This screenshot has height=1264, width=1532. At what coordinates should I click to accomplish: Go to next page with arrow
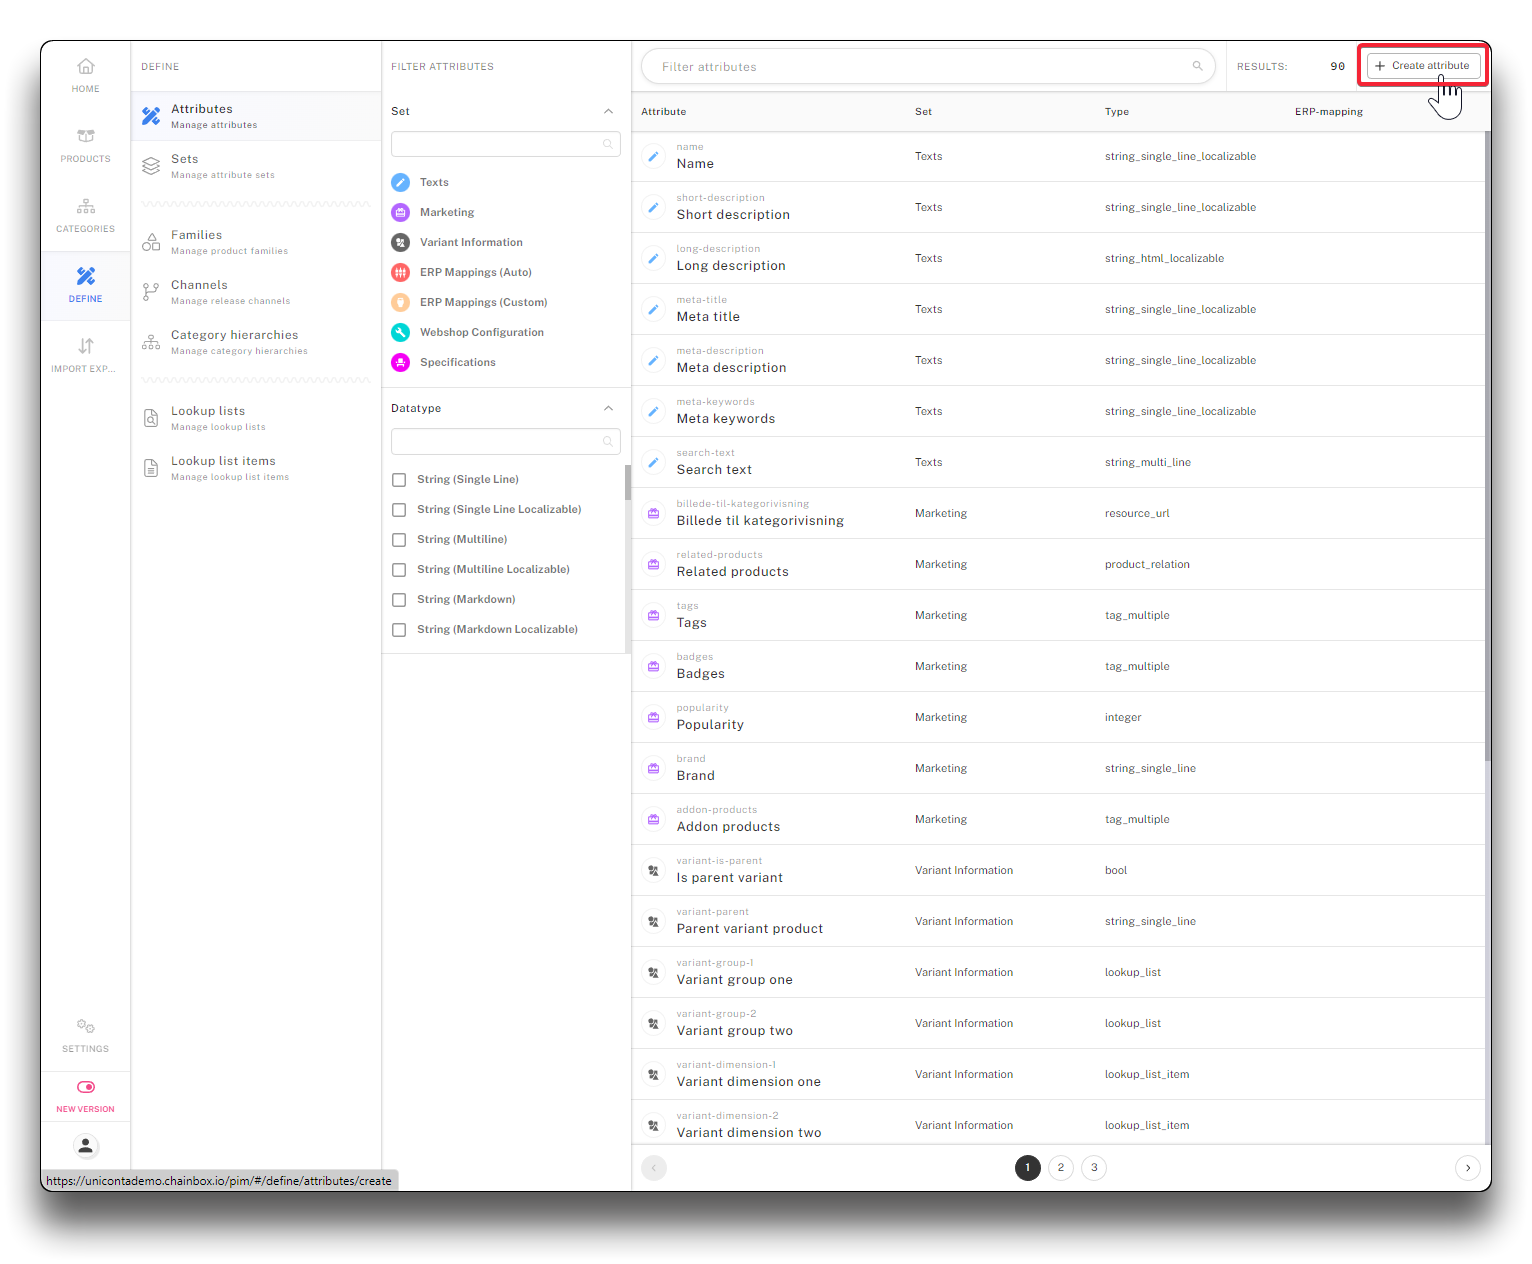[1467, 1168]
